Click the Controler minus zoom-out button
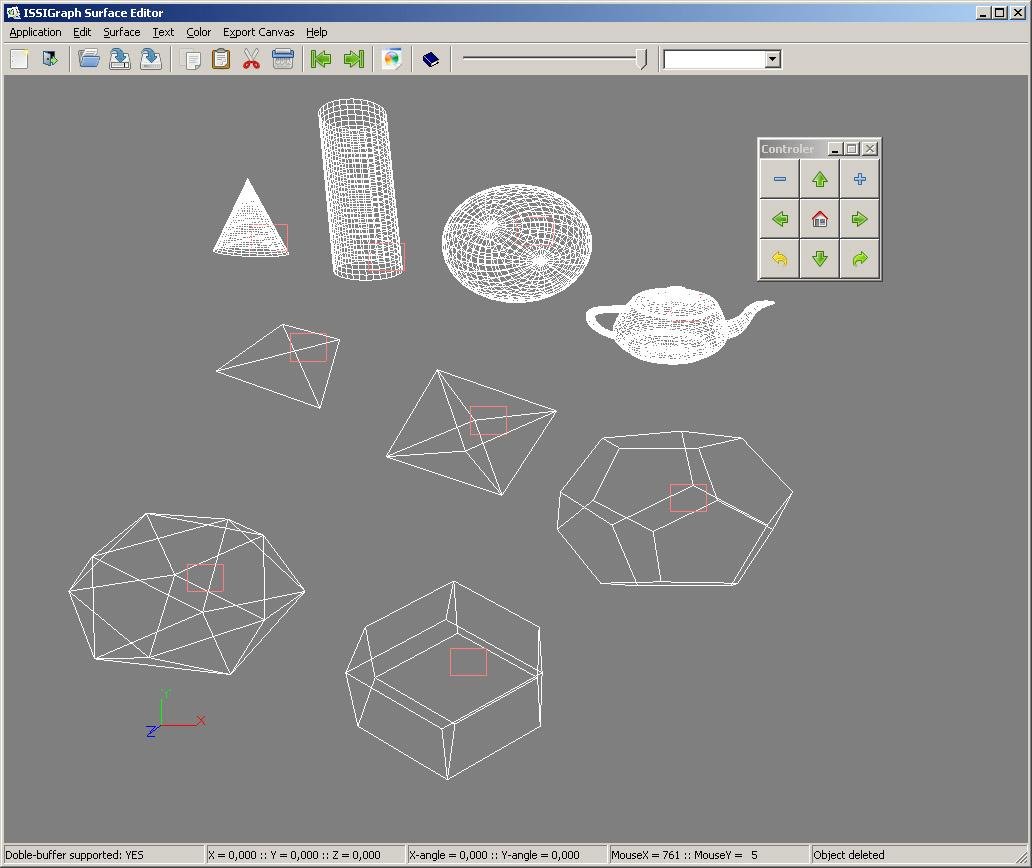This screenshot has width=1032, height=868. [x=780, y=179]
